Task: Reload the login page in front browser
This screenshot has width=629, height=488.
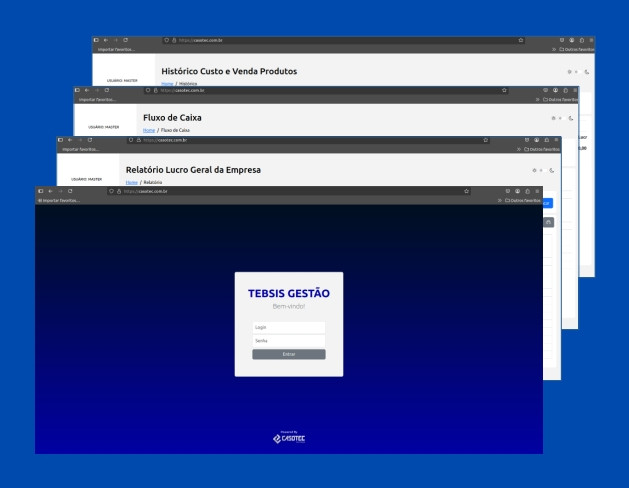Action: (70, 190)
